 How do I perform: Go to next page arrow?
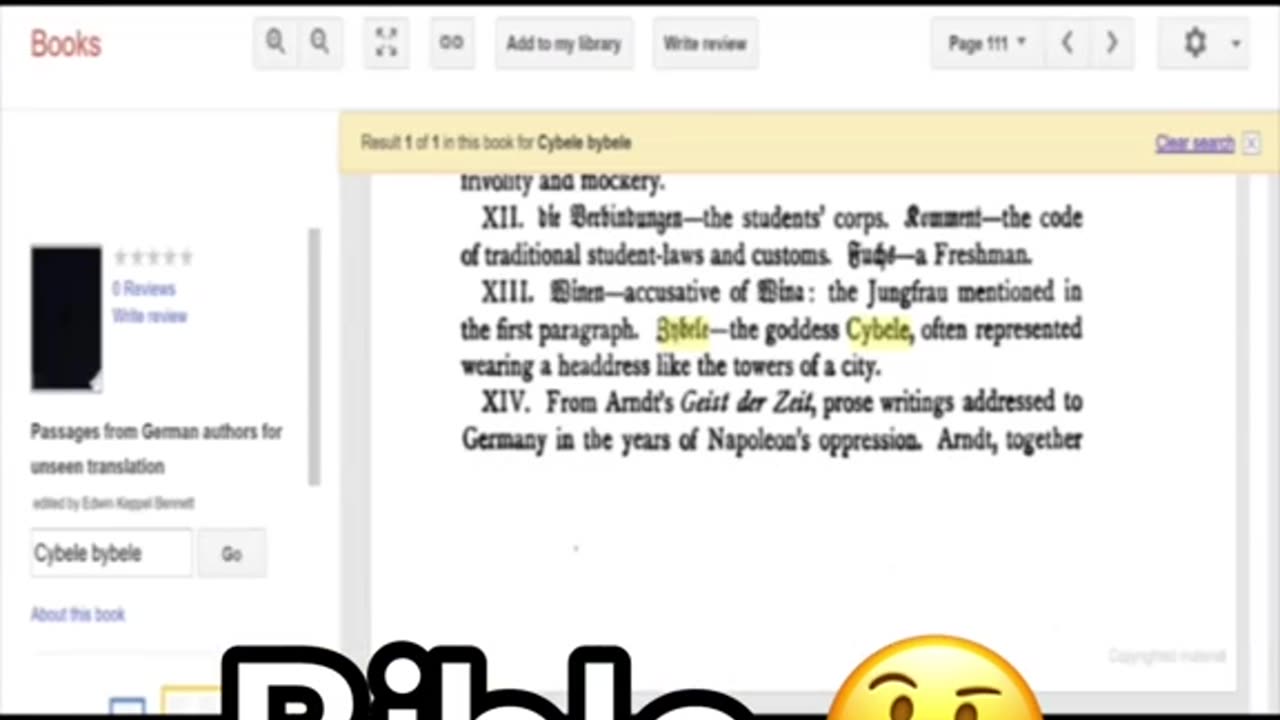1111,43
